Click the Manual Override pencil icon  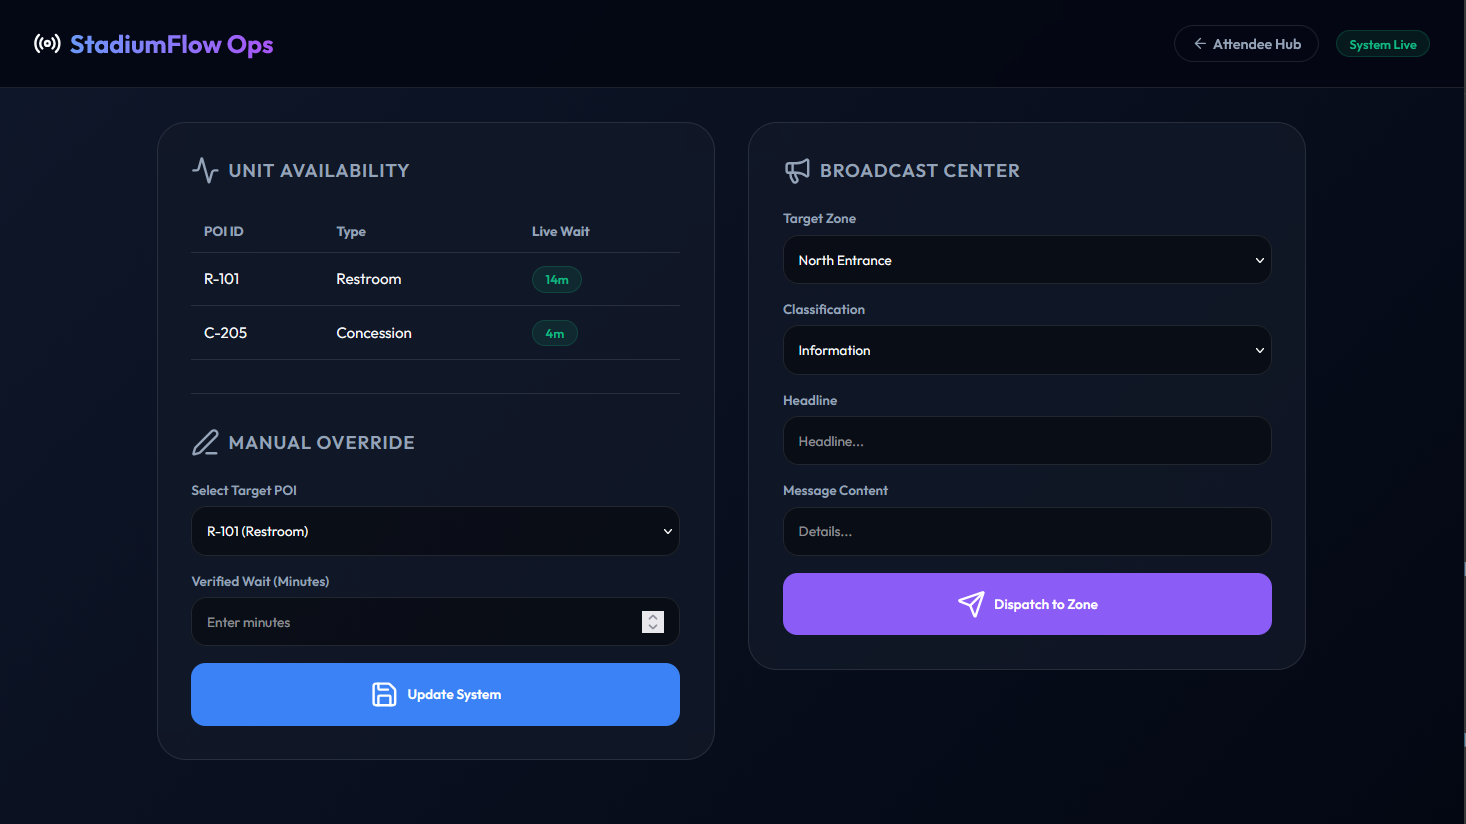point(205,442)
